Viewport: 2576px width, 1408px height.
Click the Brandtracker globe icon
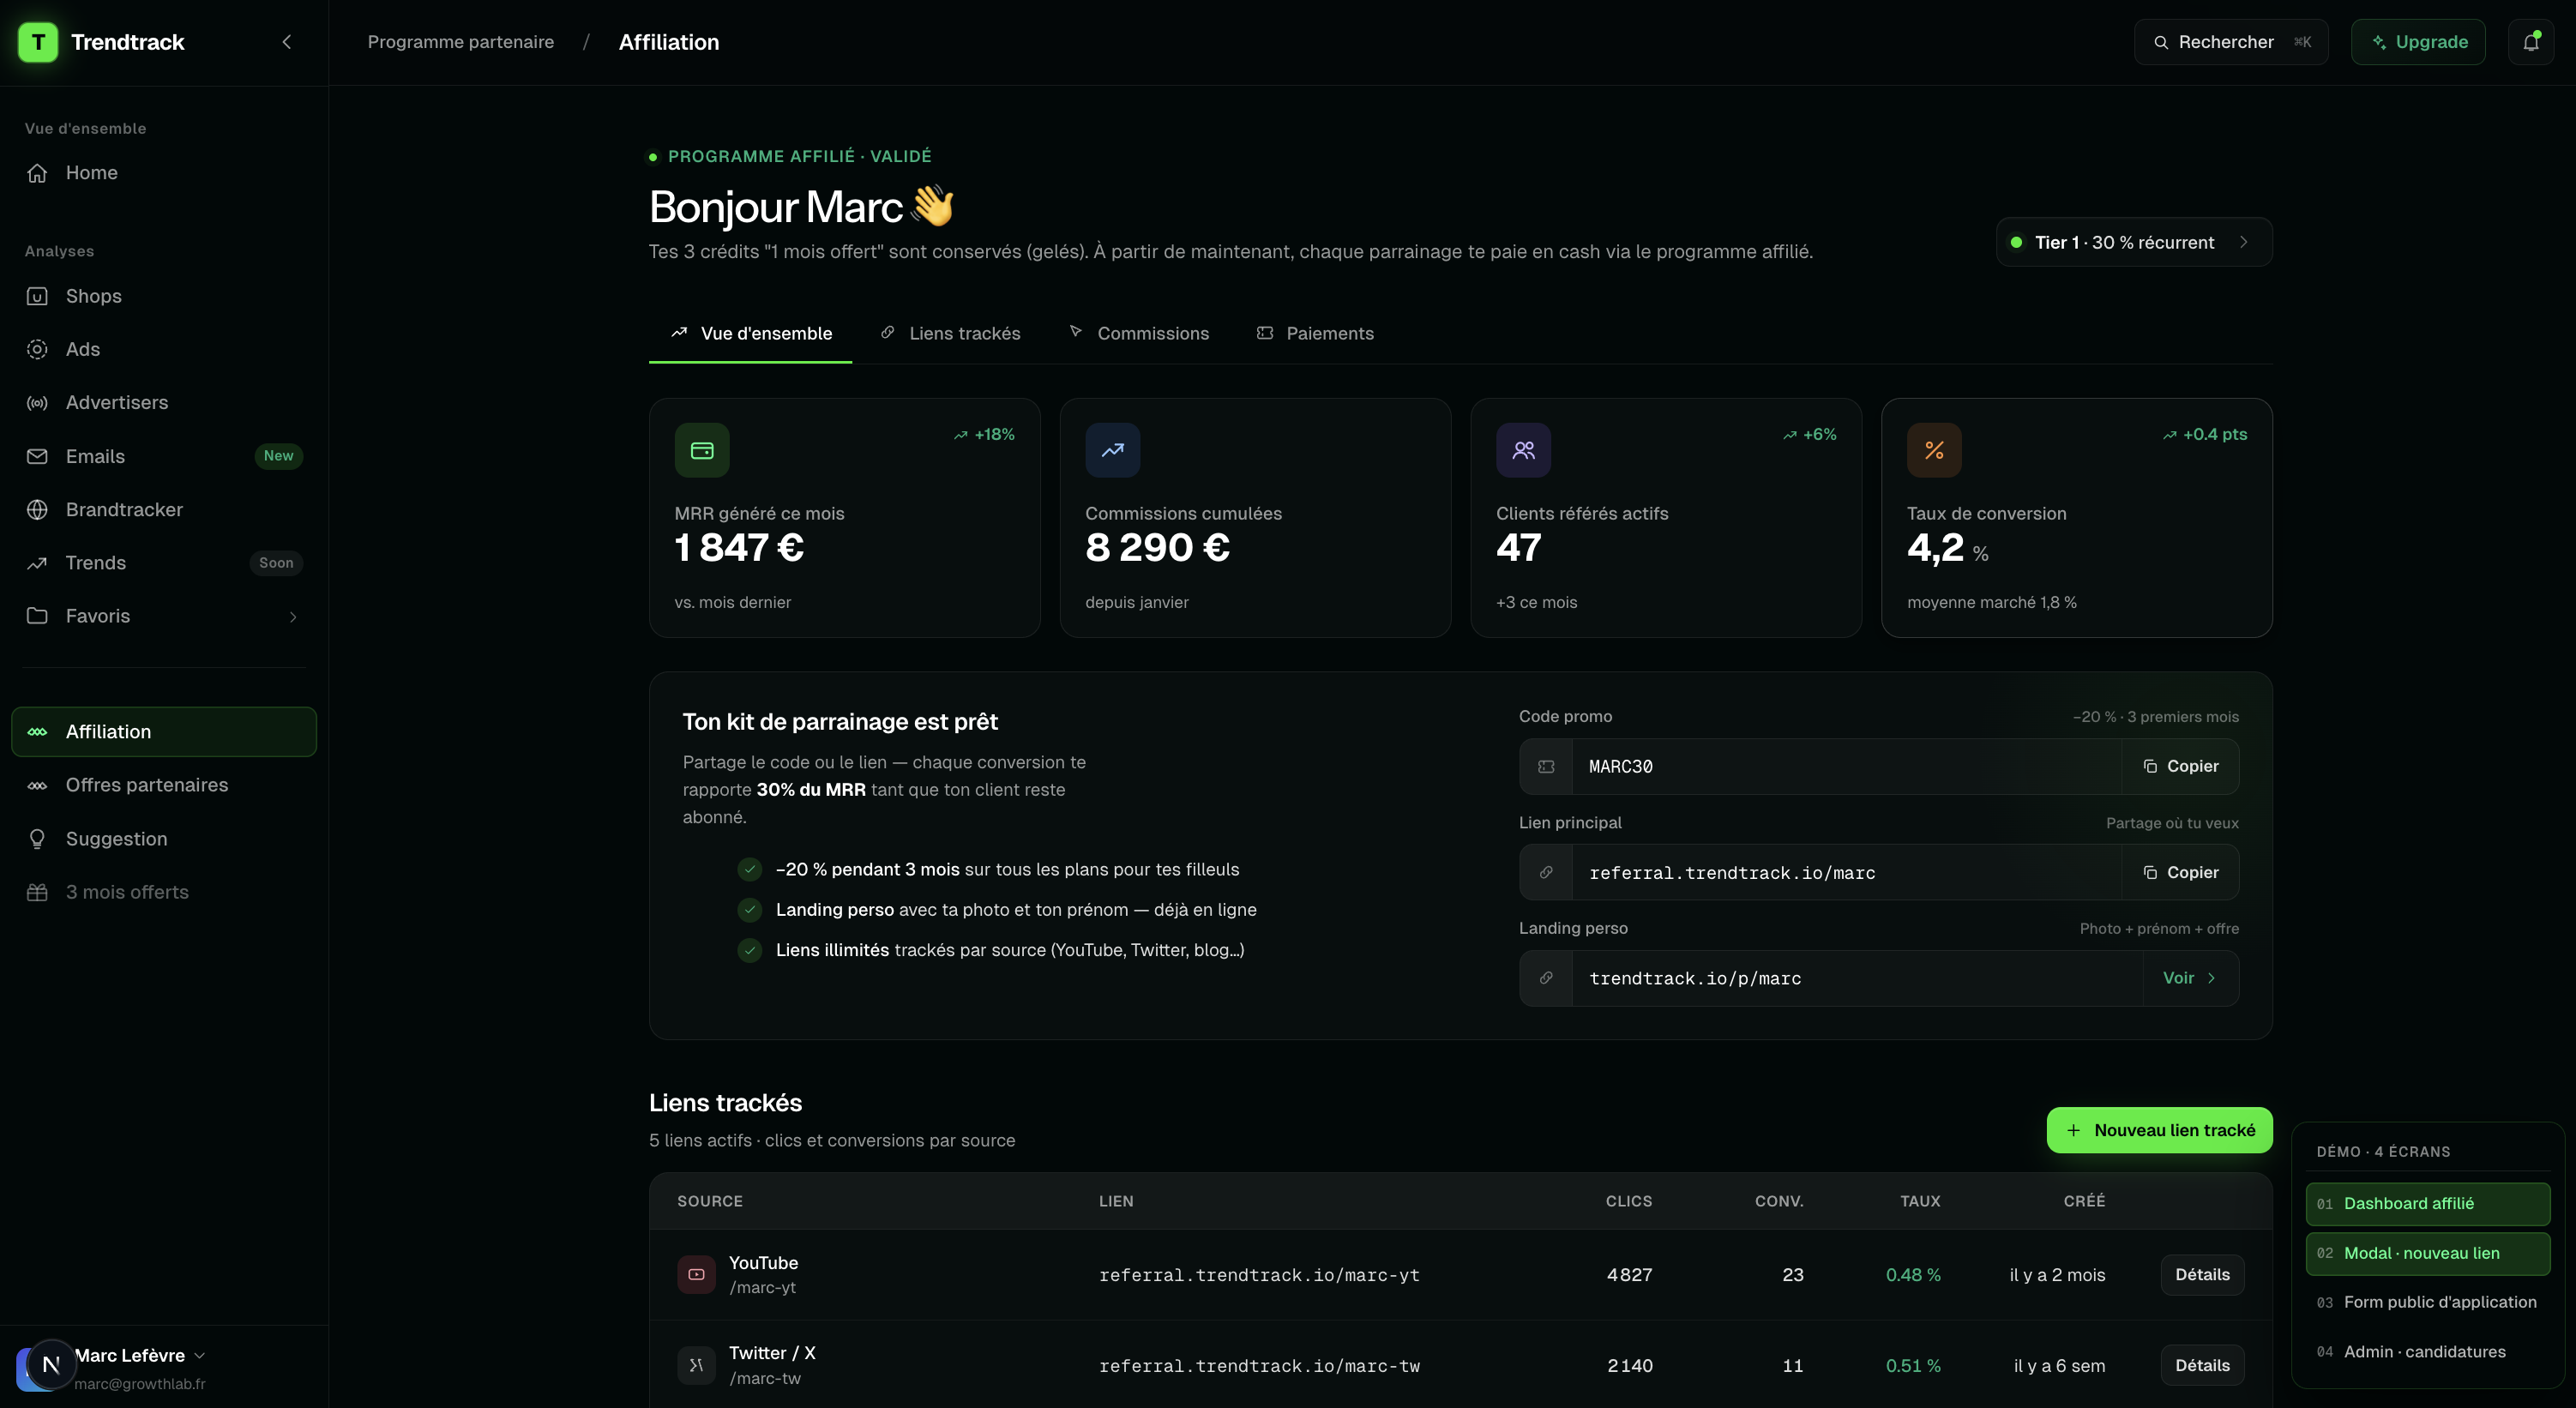pyautogui.click(x=37, y=510)
